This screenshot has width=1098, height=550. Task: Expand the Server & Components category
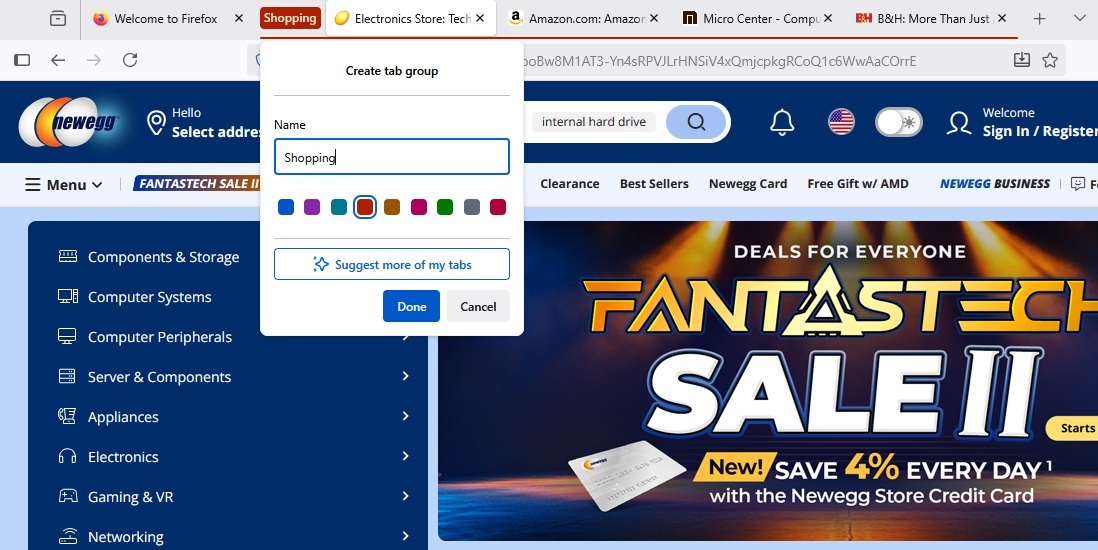coord(235,377)
